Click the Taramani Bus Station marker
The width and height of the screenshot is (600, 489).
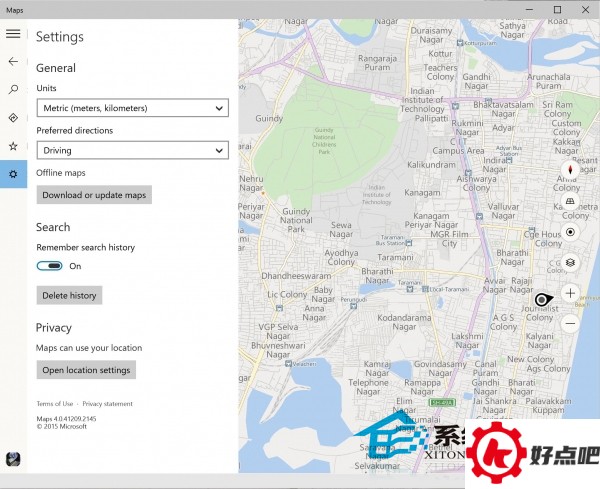click(409, 243)
